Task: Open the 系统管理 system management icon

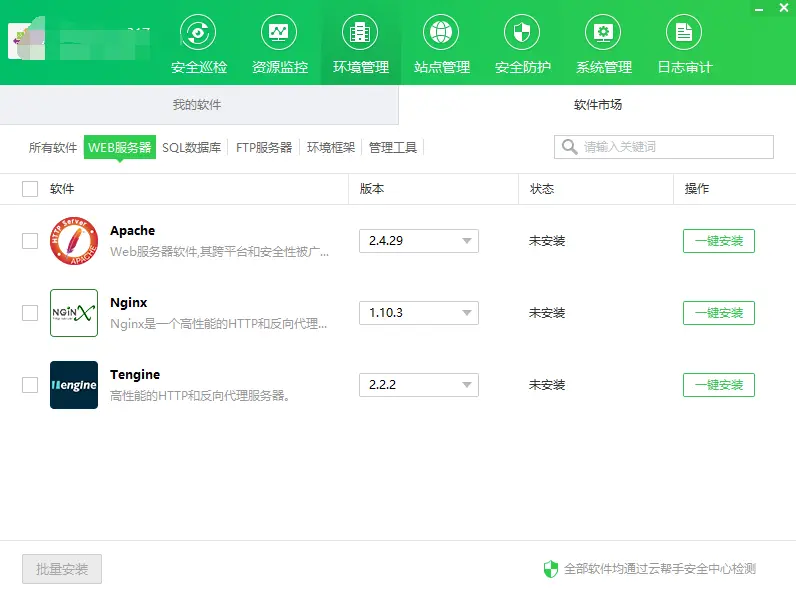Action: 603,32
